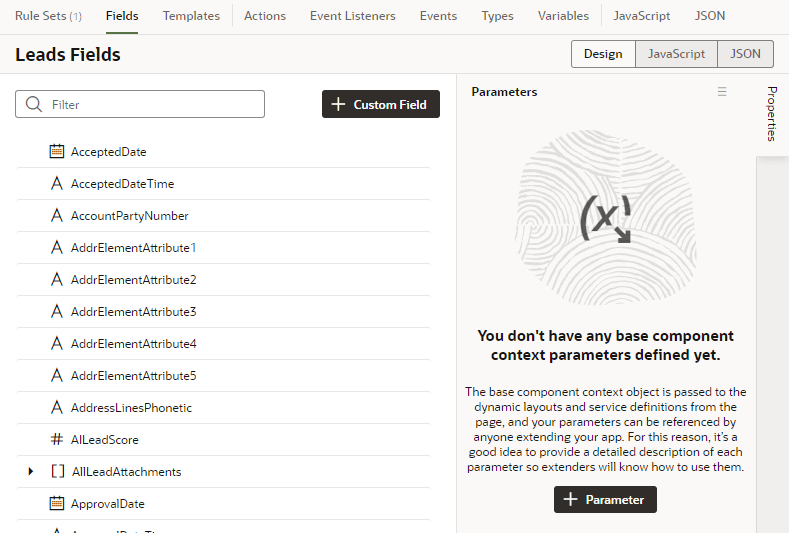Select the AllLeadAttachments field
This screenshot has height=533, width=789.
[x=223, y=472]
